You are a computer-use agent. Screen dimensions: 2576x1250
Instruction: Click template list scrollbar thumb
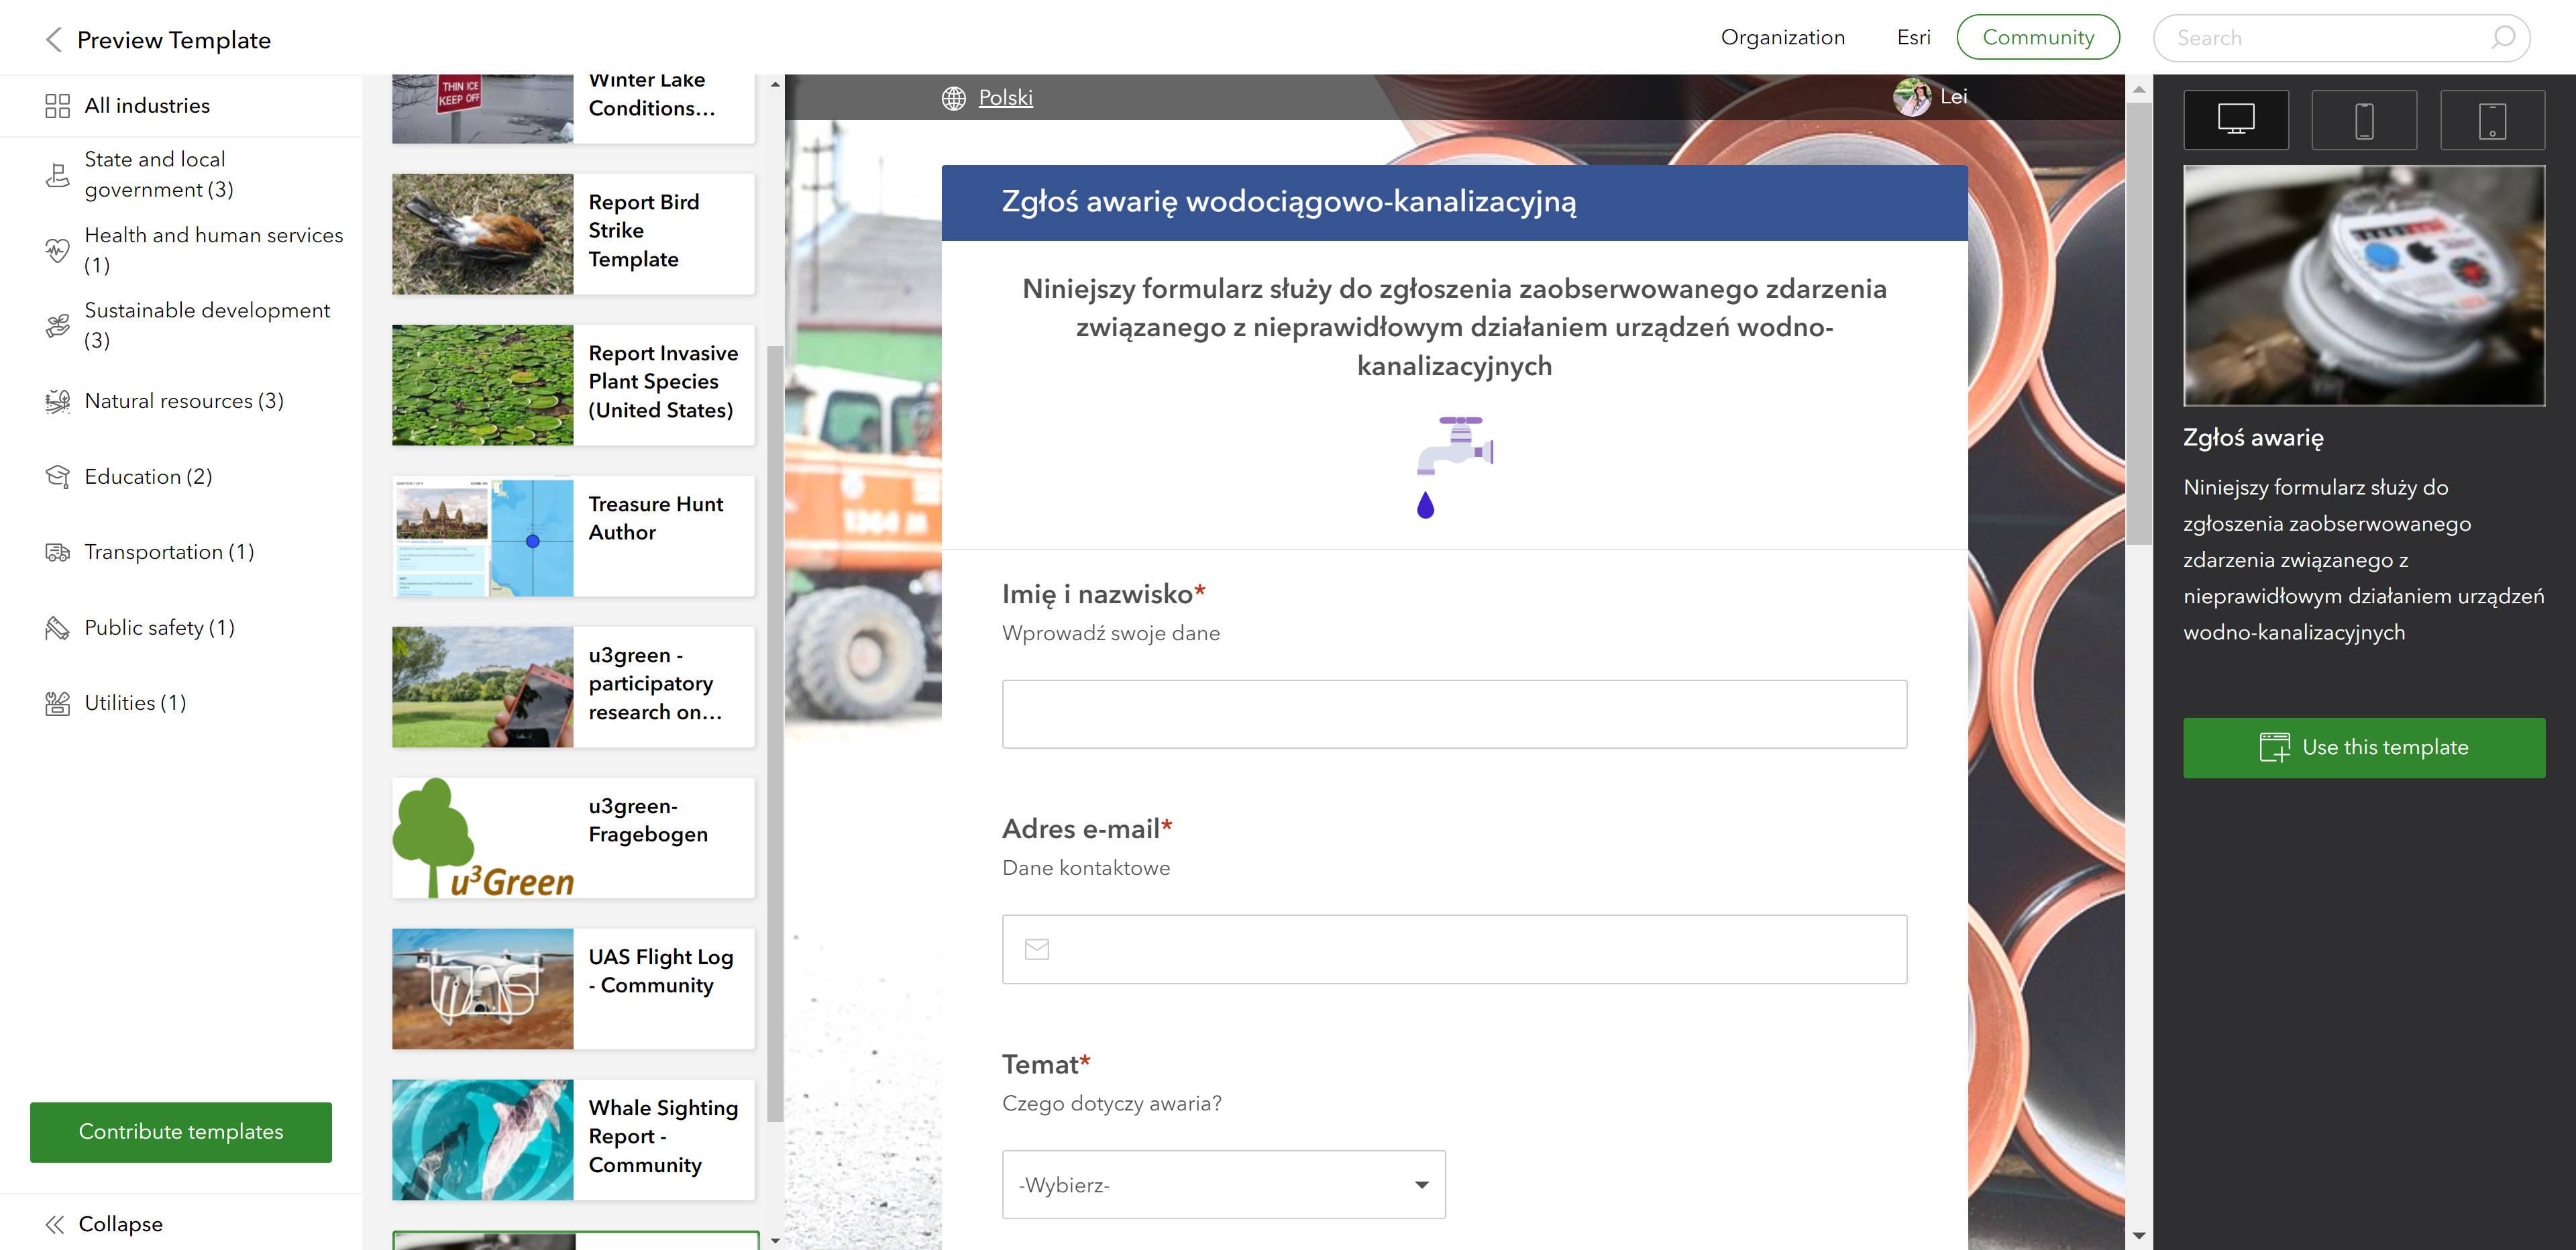(775, 734)
